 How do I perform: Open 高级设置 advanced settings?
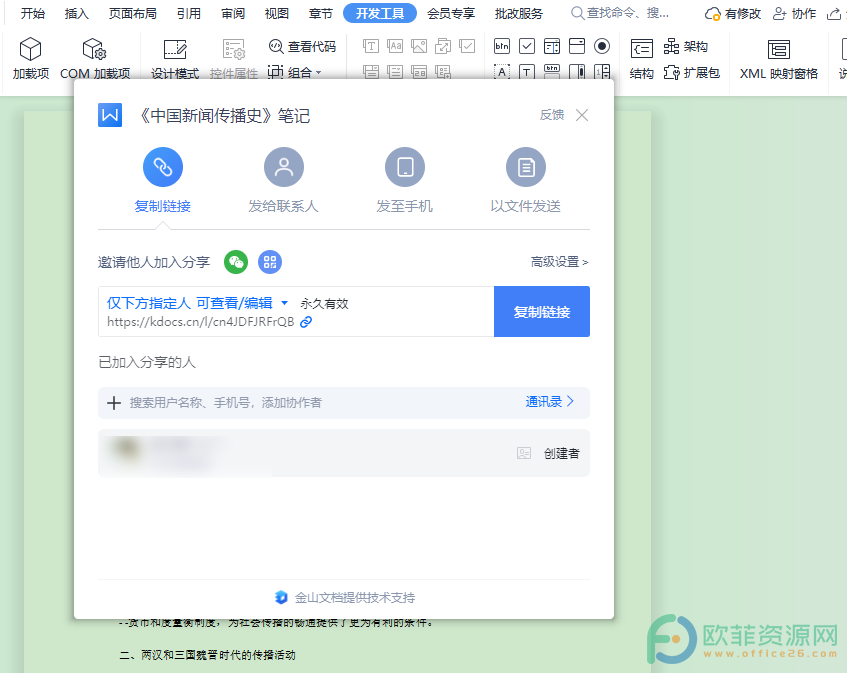coord(560,262)
